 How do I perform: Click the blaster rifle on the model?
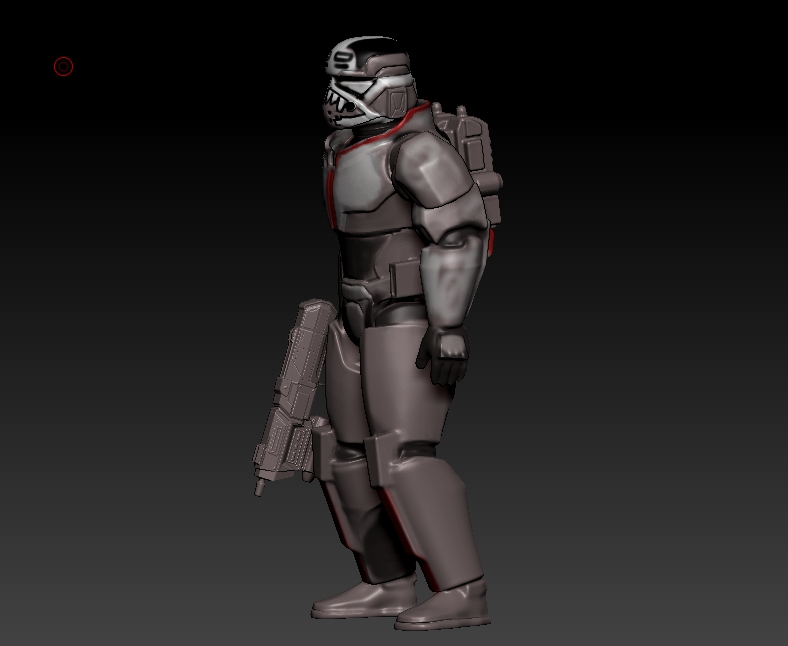(294, 397)
